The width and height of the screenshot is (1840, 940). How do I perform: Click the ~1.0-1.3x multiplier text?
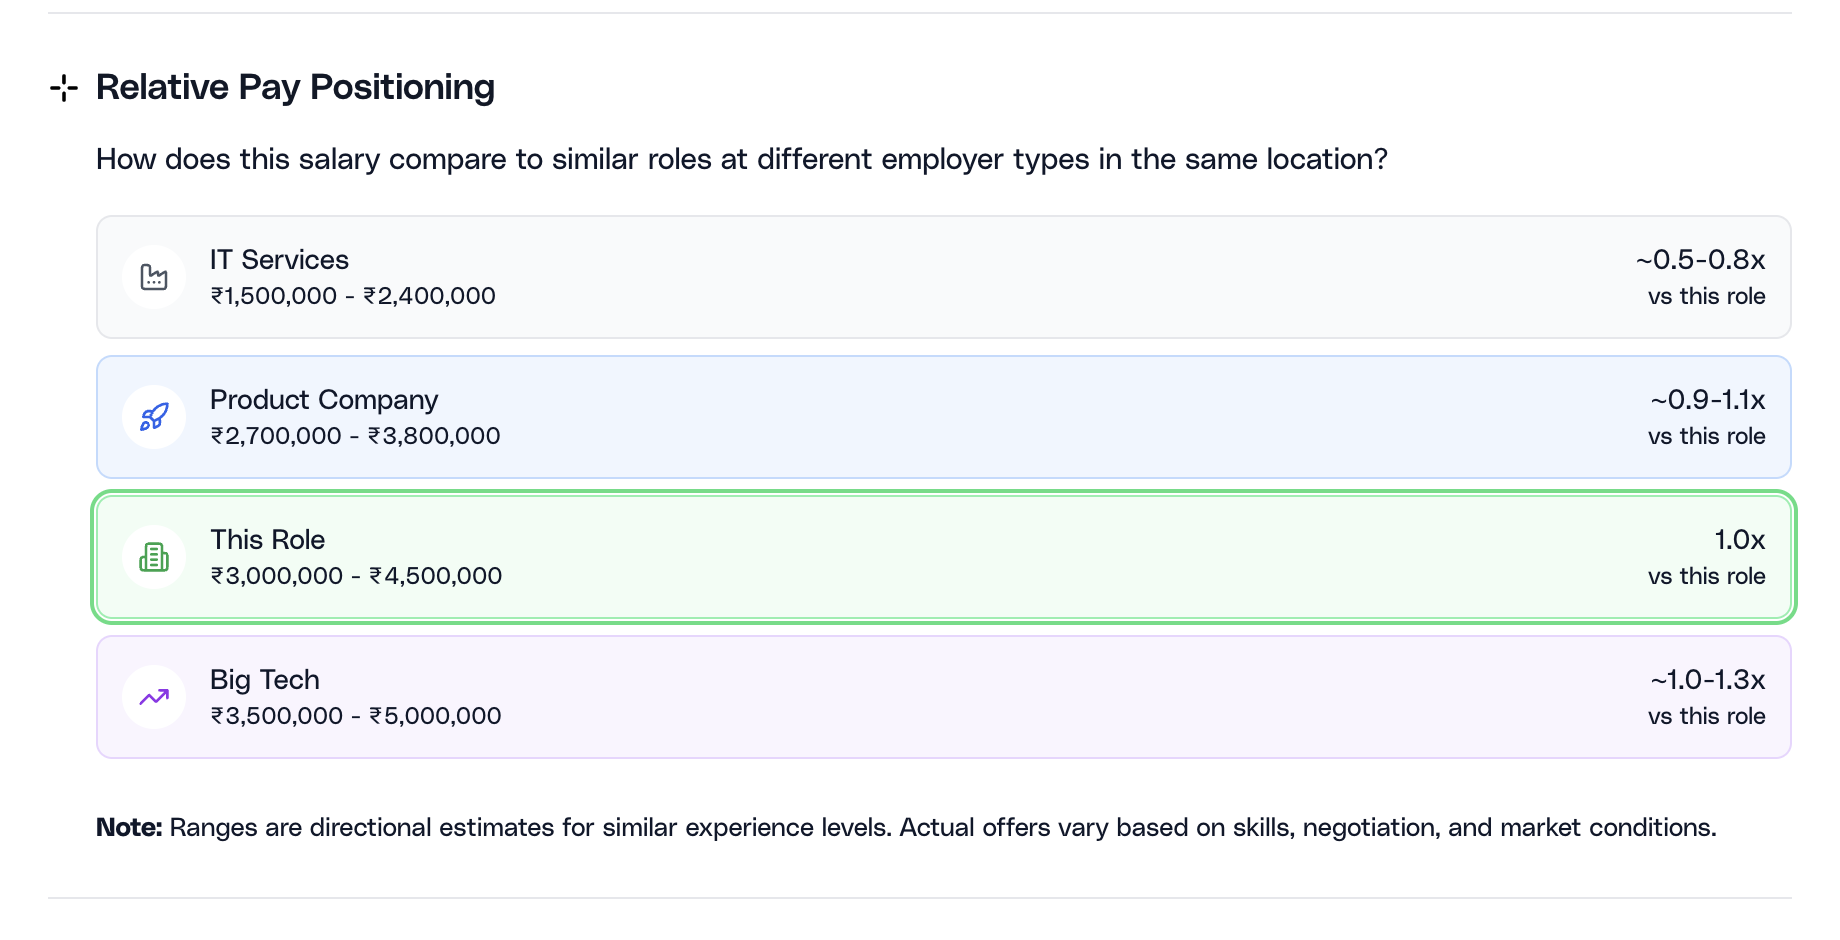[1707, 680]
